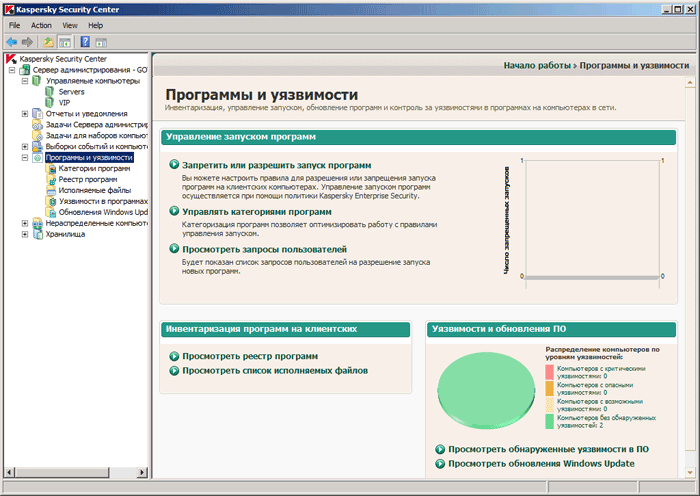This screenshot has height=496, width=700.
Task: Click the Forward arrow toolbar icon
Action: [27, 42]
